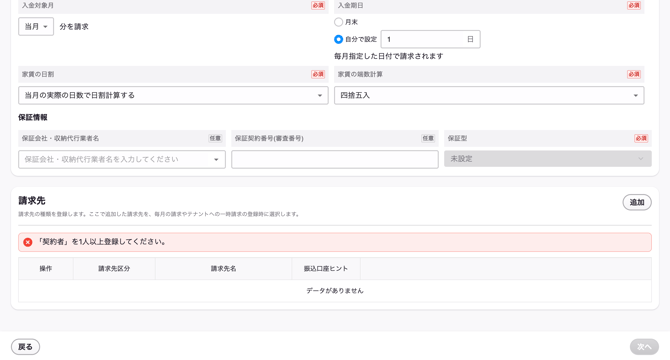This screenshot has height=360, width=670.
Task: Click the 次へ button
Action: point(644,347)
